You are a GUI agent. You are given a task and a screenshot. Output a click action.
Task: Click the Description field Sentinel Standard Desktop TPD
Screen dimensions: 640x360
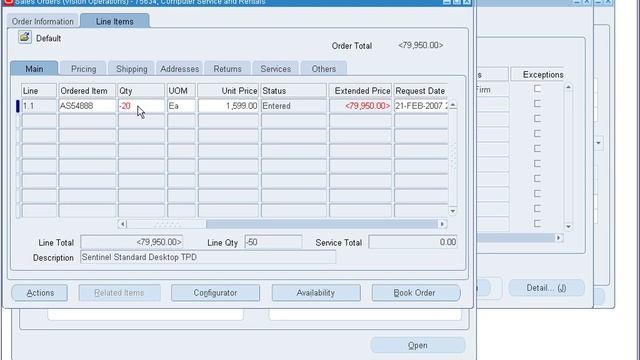(208, 257)
